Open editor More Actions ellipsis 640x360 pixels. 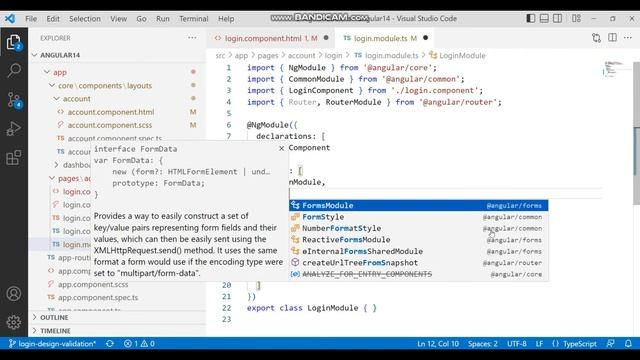[628, 38]
